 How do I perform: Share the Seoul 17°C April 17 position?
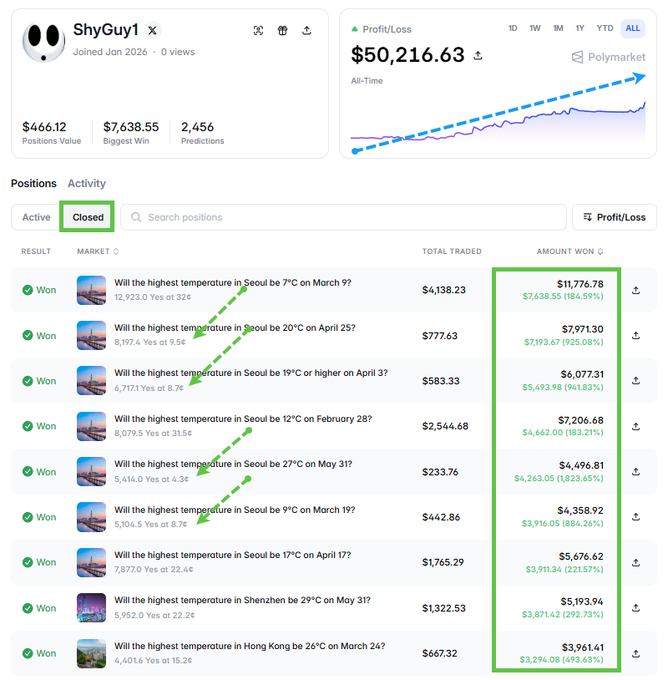636,562
